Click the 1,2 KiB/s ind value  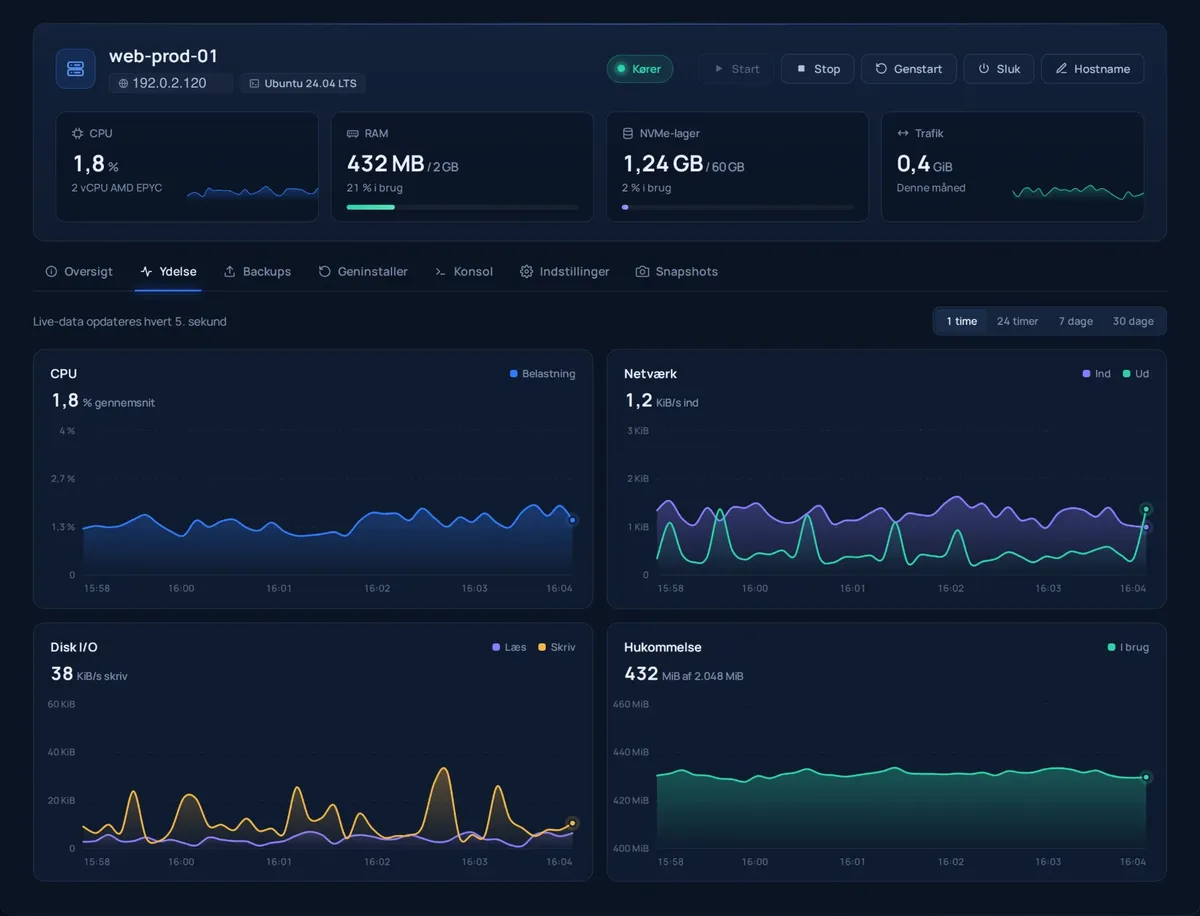click(x=662, y=401)
